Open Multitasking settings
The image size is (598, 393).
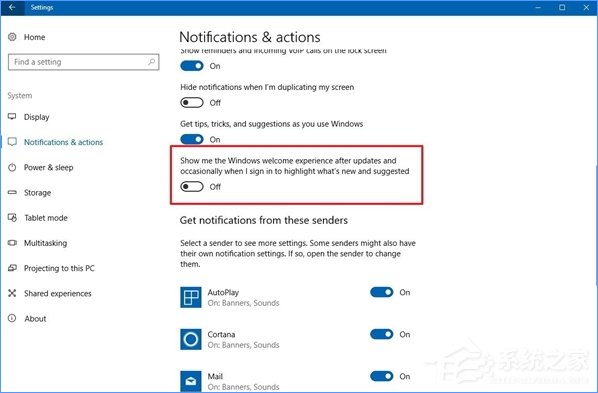(x=45, y=243)
